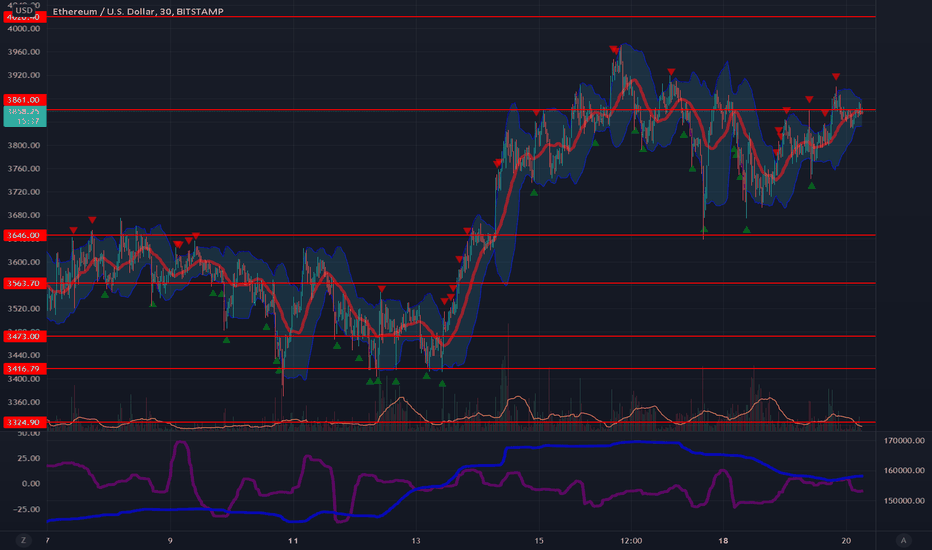Click date label 20 on time axis
Viewport: 932px width, 550px height.
(846, 540)
